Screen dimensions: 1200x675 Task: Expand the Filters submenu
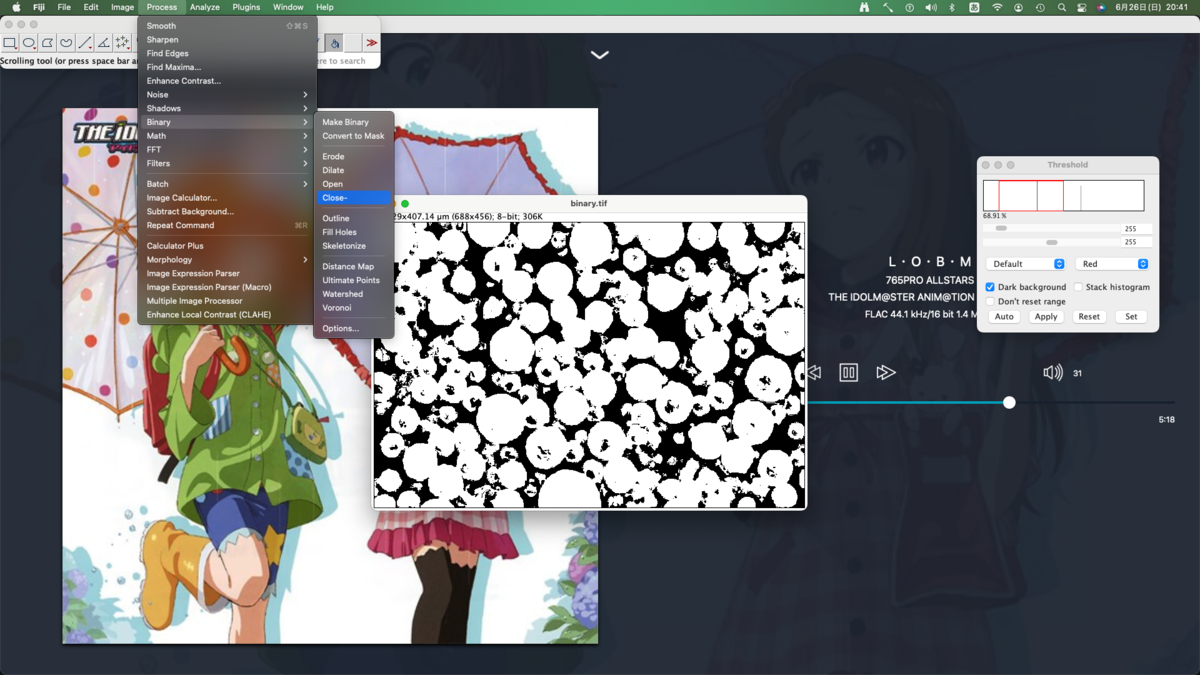pos(227,163)
